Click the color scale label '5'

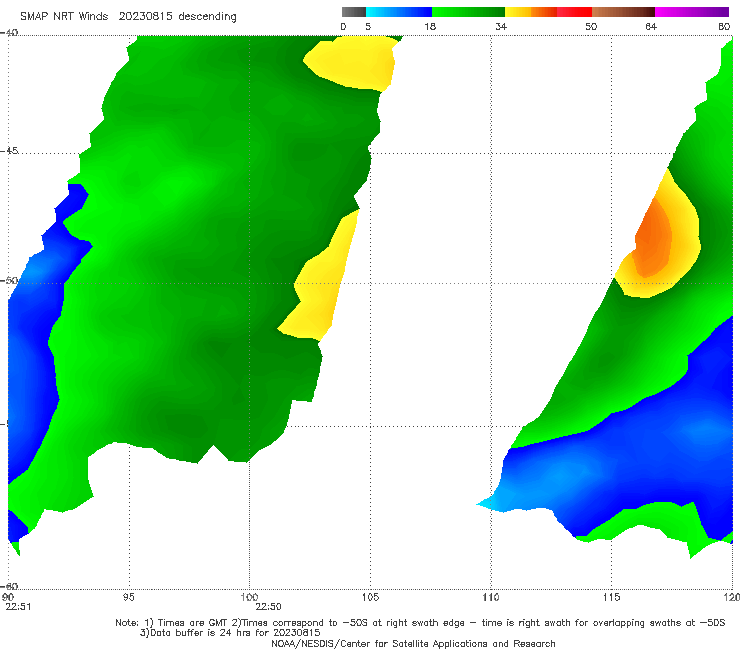click(x=368, y=26)
